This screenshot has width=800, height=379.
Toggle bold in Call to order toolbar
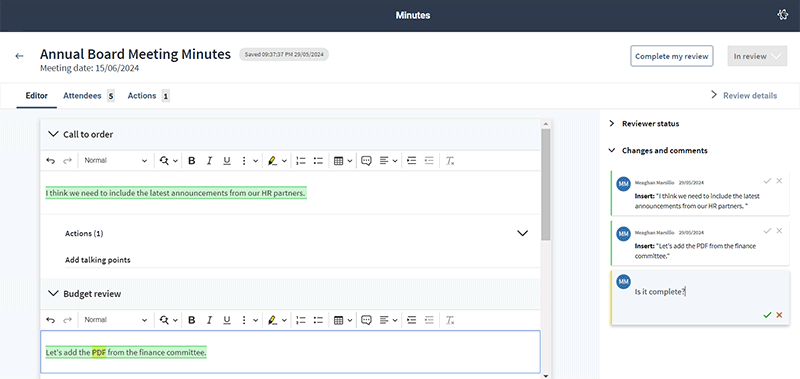click(x=192, y=161)
